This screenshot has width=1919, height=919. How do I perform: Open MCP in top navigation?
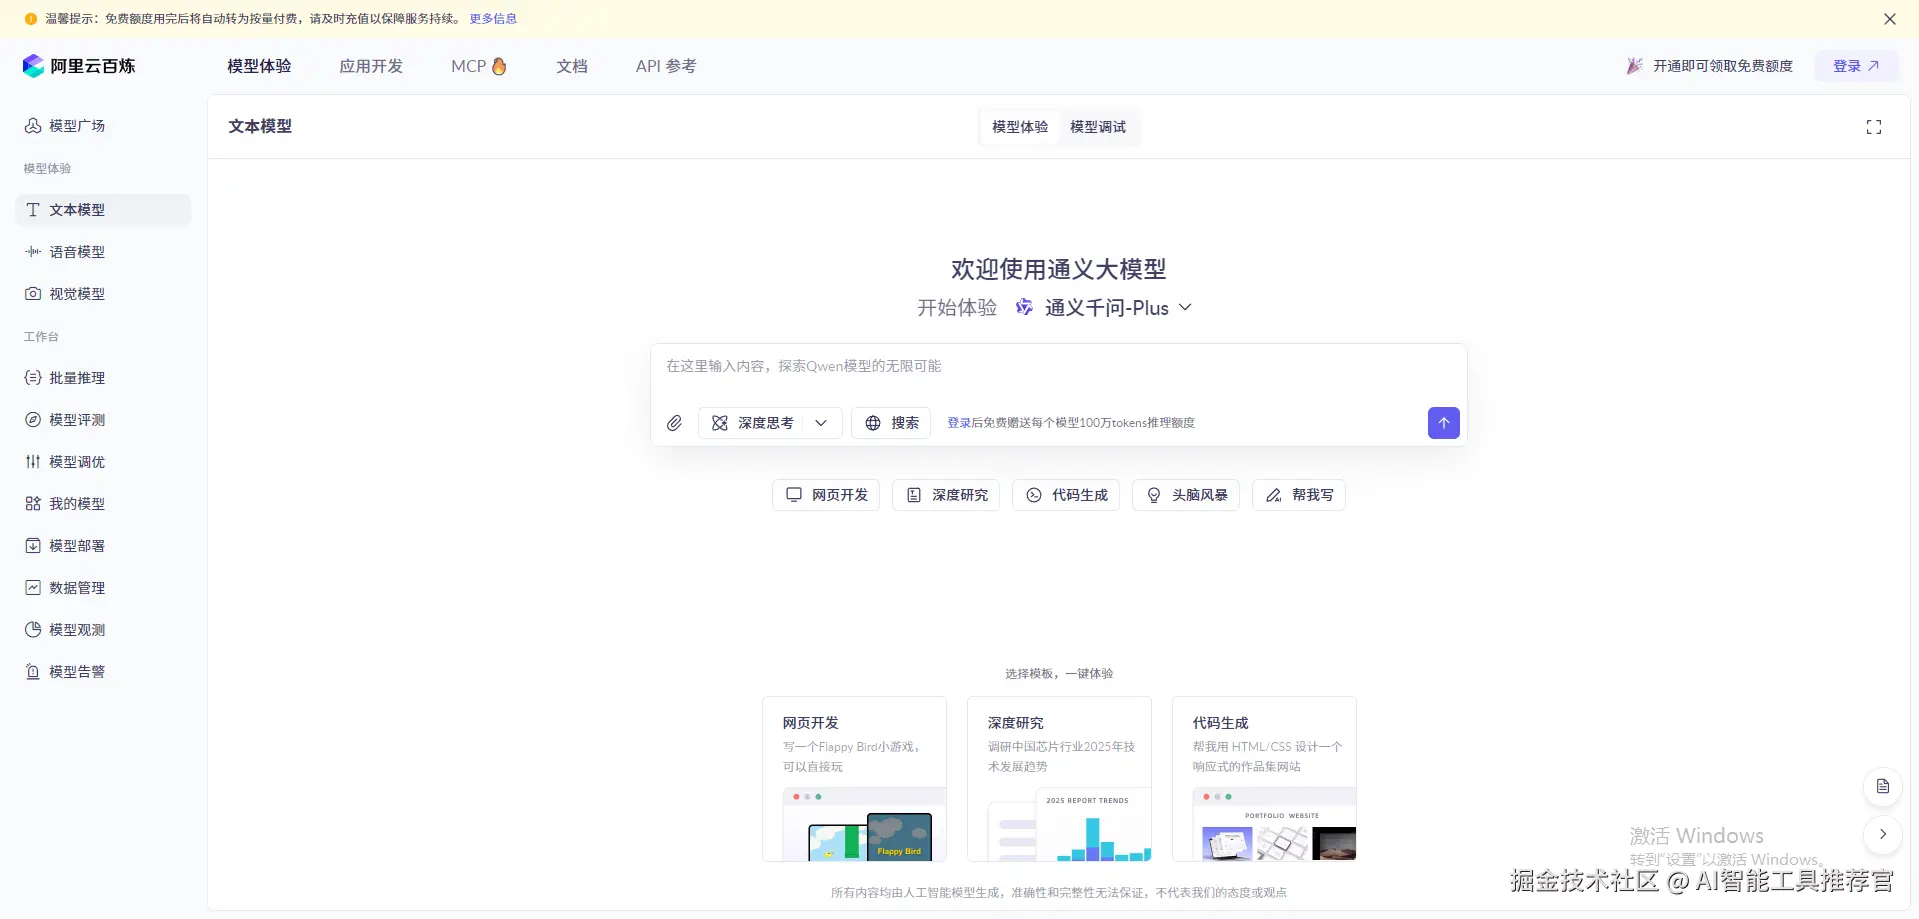479,66
